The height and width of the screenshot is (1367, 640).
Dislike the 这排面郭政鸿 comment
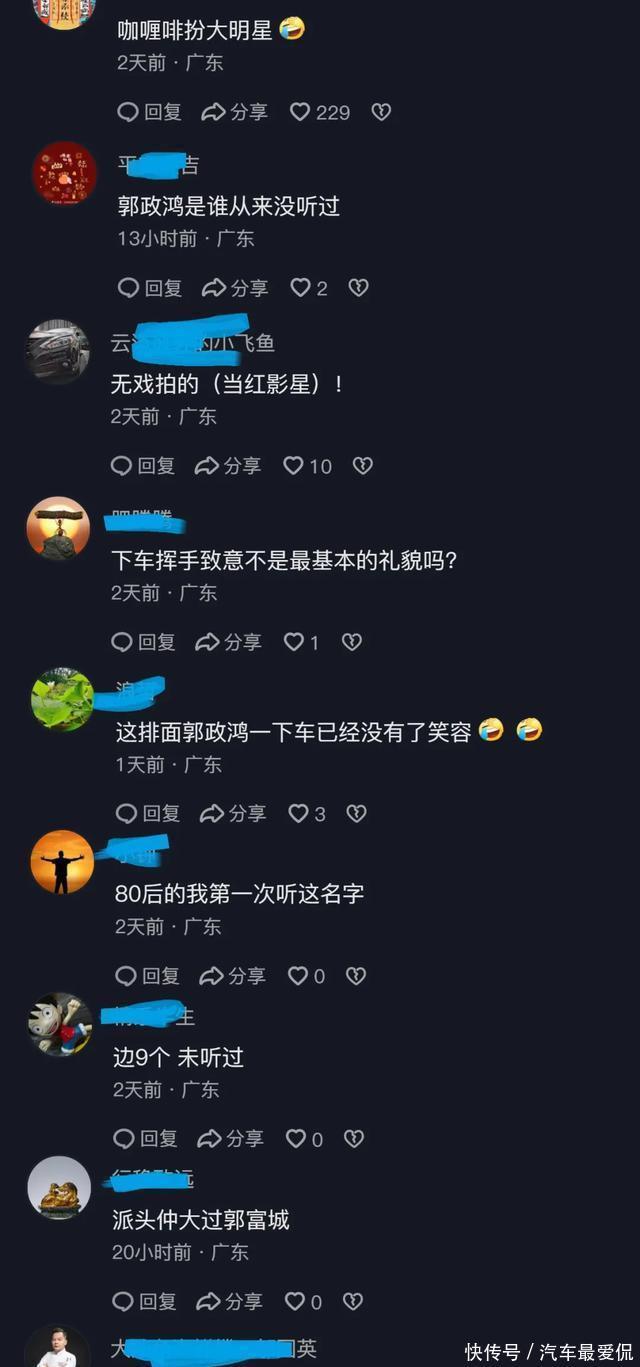[x=356, y=814]
